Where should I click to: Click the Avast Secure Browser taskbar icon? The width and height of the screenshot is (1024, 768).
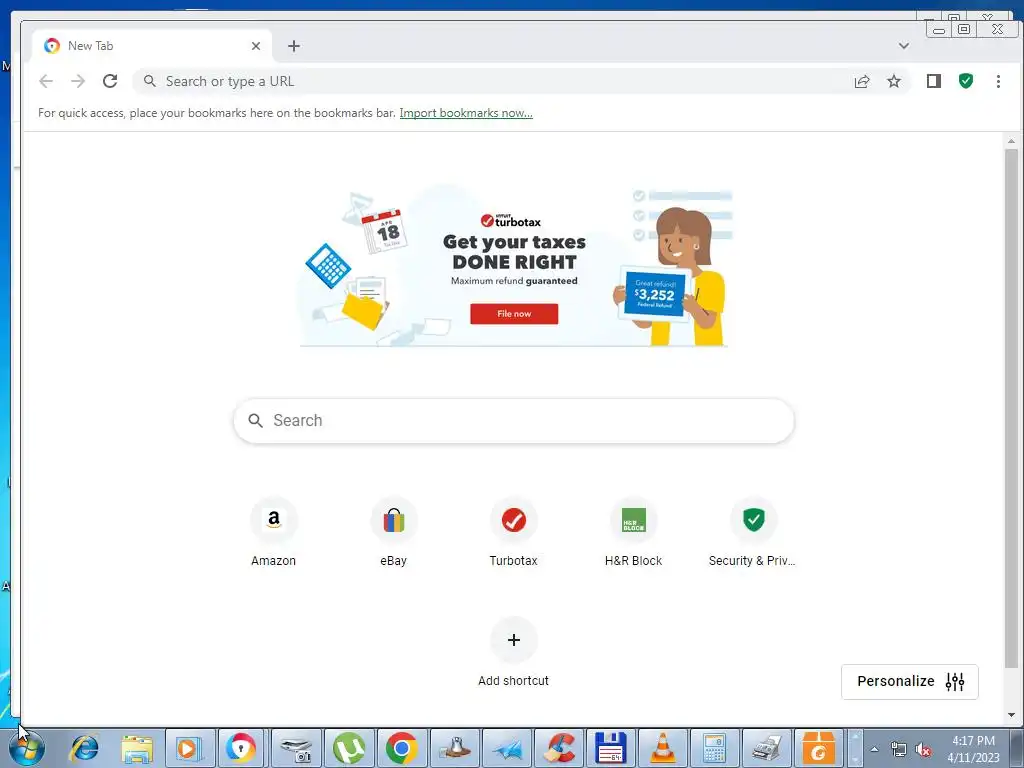click(x=241, y=748)
